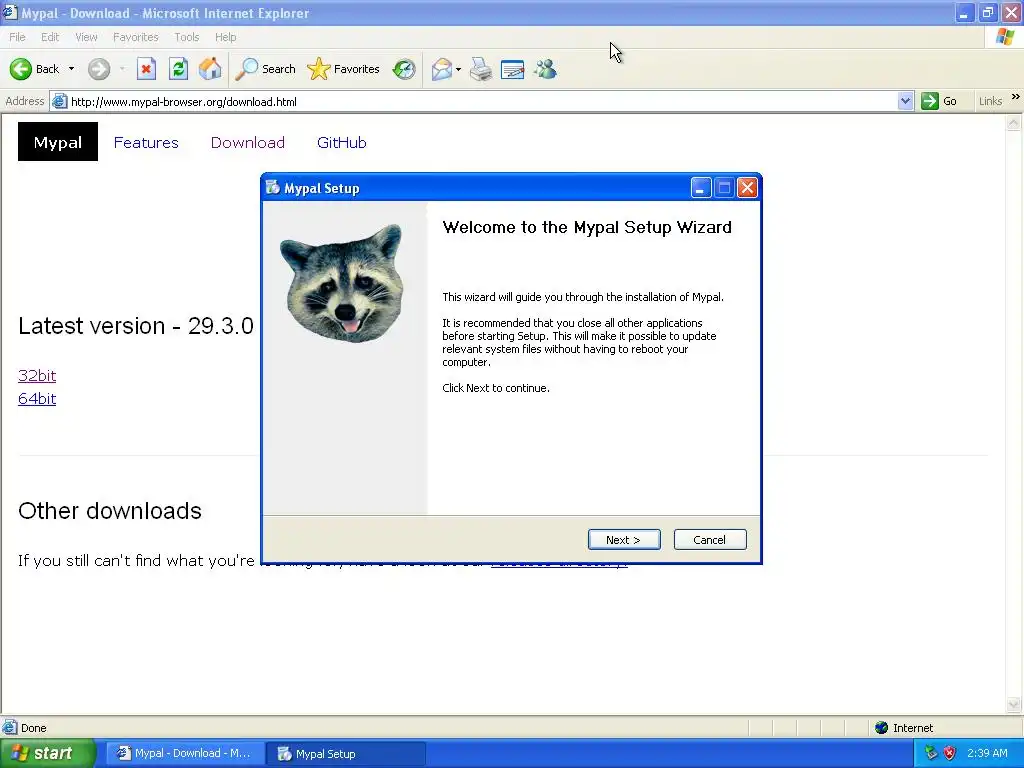Screen dimensions: 1024x768
Task: Open the Favorites menu in menu bar
Action: (135, 37)
